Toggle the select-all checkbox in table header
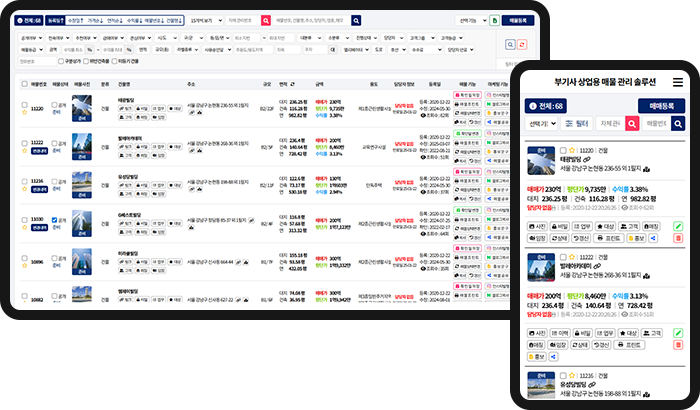 point(24,86)
